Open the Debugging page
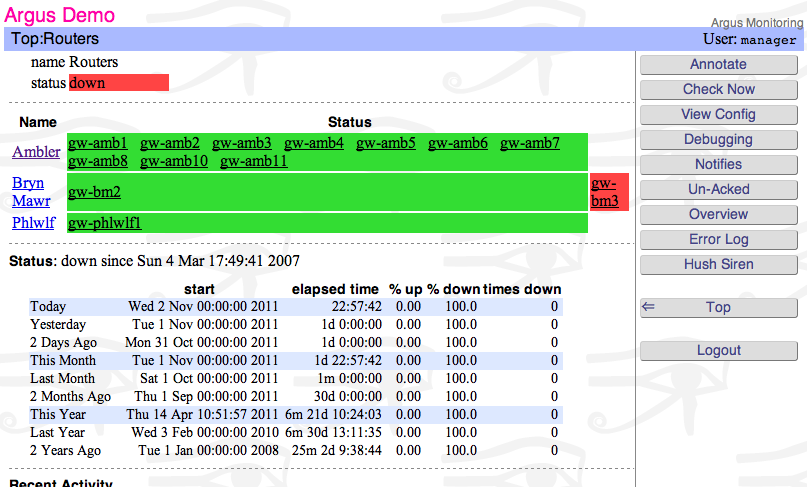The image size is (807, 487). [717, 139]
